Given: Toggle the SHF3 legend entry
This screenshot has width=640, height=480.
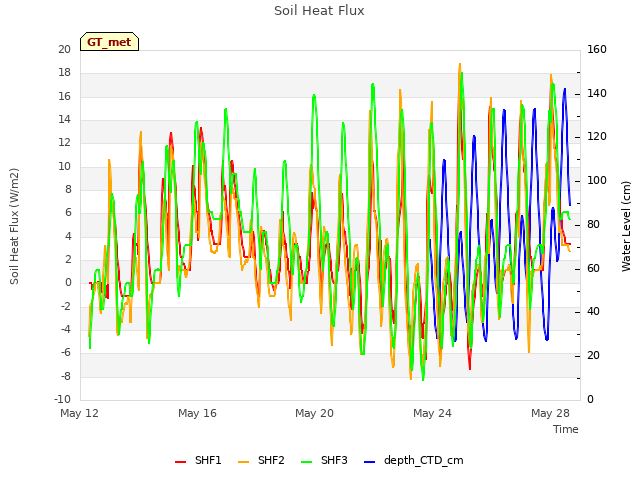Looking at the screenshot, I should pyautogui.click(x=324, y=460).
